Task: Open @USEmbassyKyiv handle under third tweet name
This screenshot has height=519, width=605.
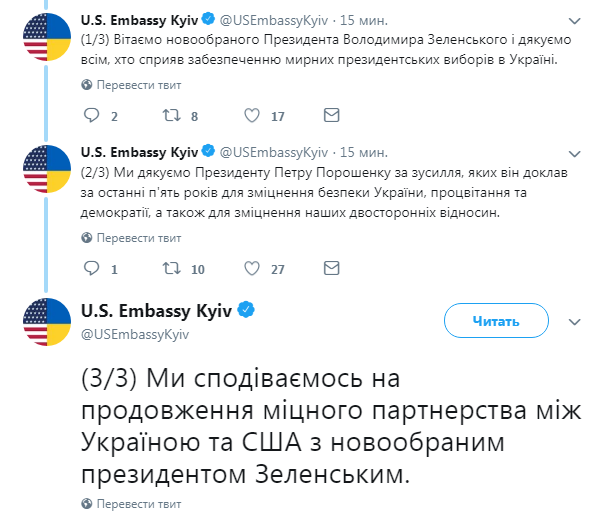Action: [134, 333]
